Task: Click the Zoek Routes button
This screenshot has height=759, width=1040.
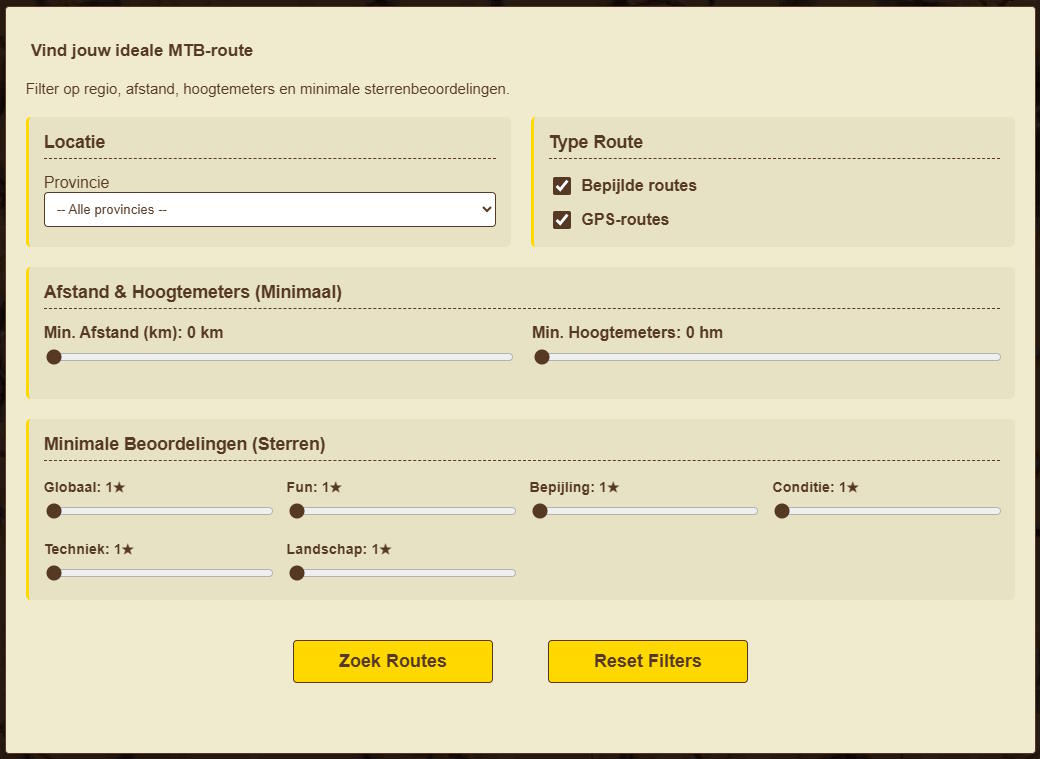Action: [393, 661]
